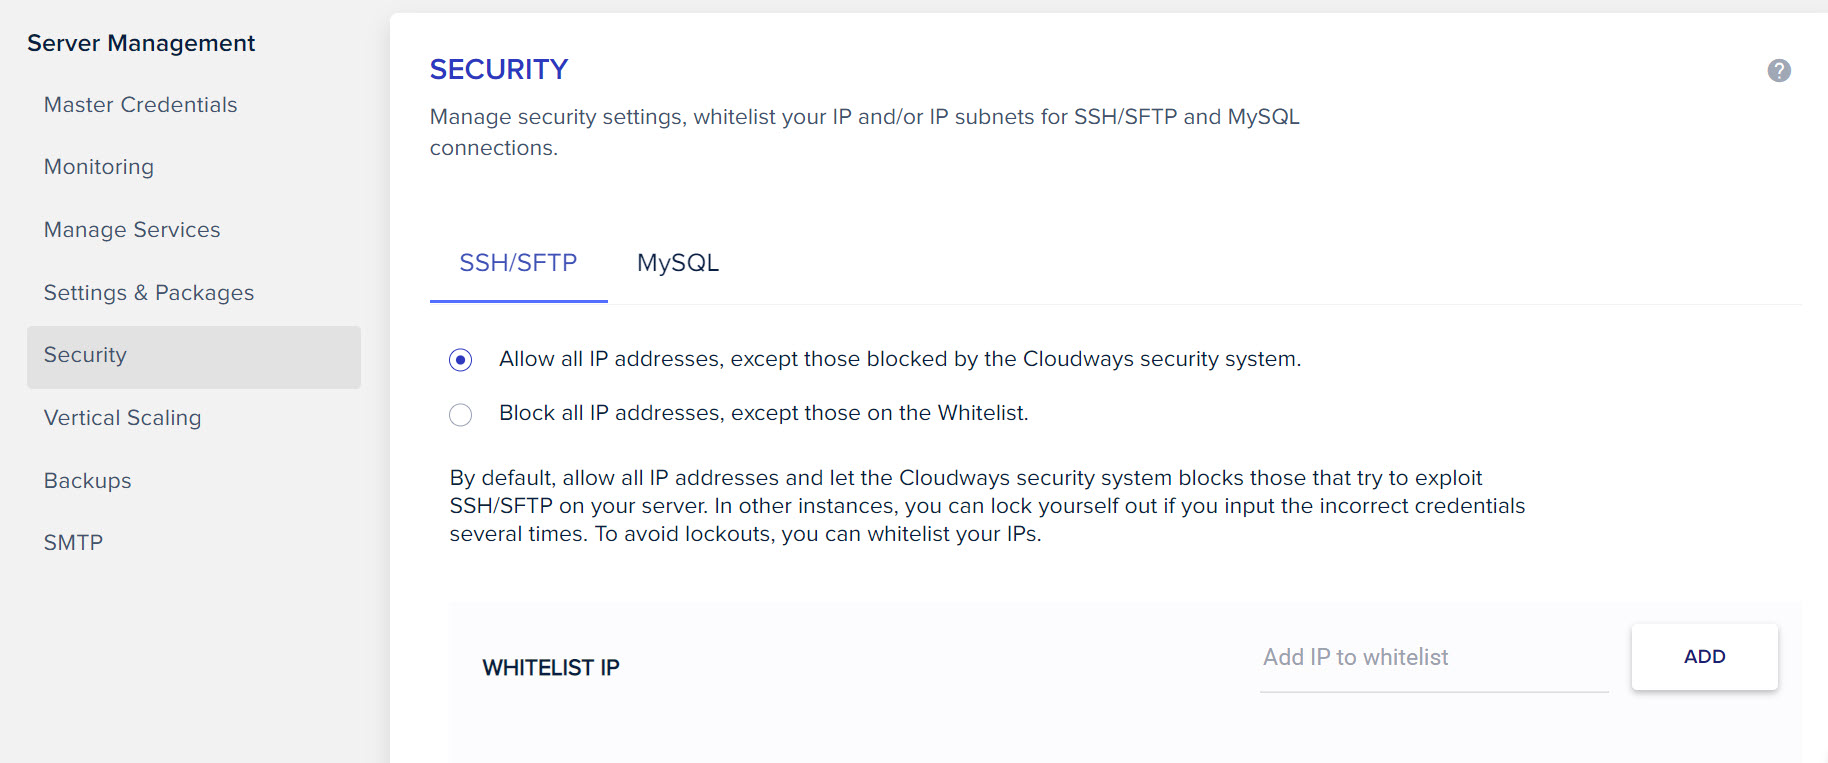Click the Server Management heading
This screenshot has width=1828, height=763.
point(141,43)
